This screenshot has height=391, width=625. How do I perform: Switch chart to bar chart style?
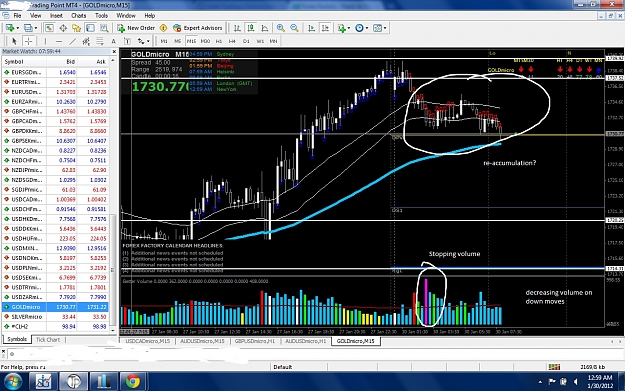[237, 28]
